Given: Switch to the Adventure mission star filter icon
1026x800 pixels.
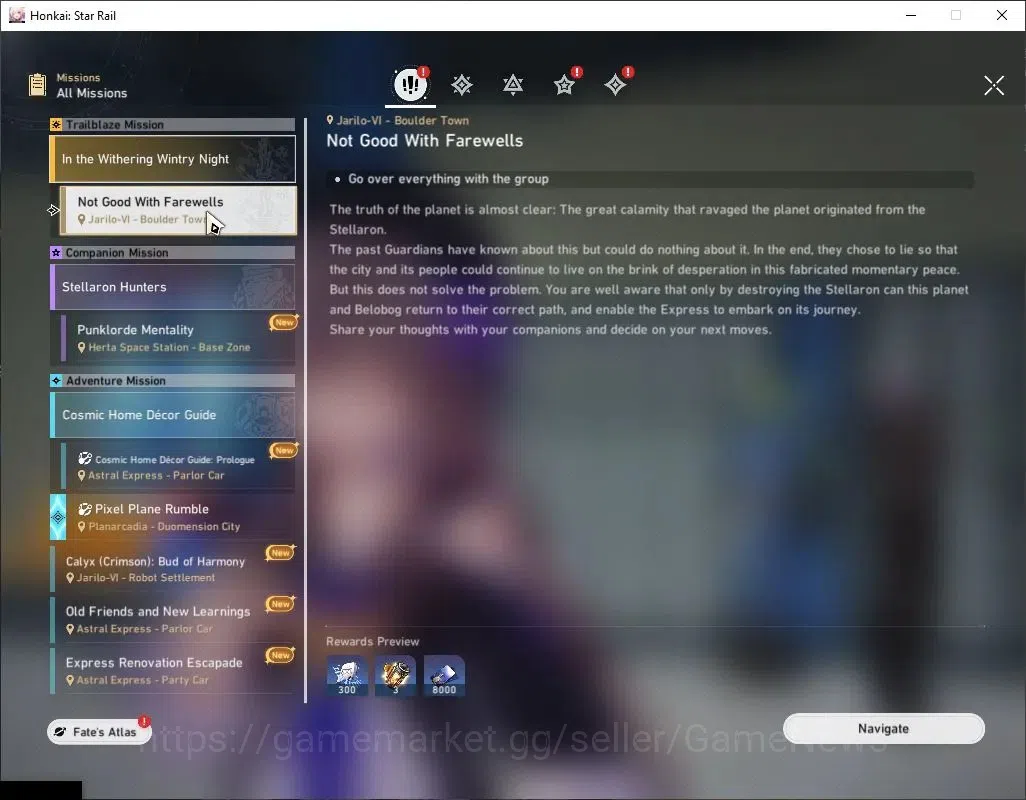Looking at the screenshot, I should point(564,85).
